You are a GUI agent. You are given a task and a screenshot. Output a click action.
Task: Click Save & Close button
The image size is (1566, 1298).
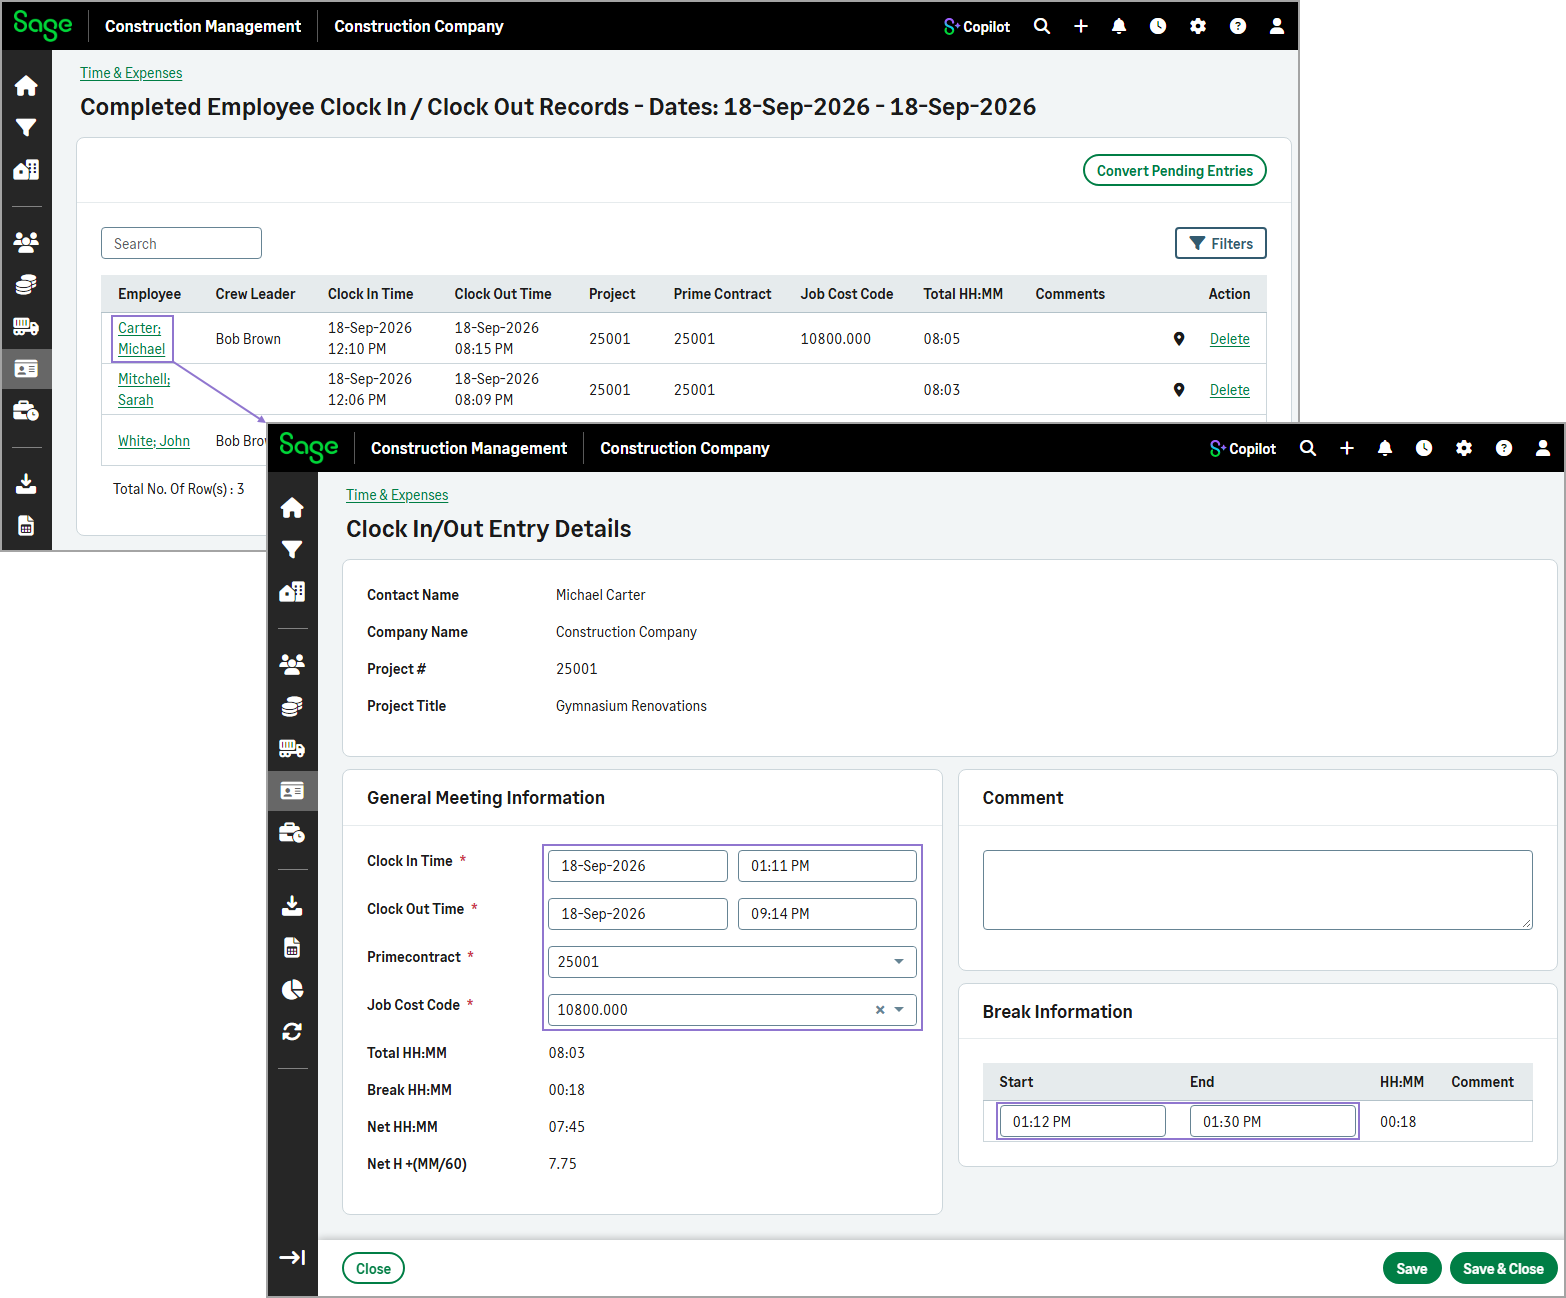coord(1503,1269)
